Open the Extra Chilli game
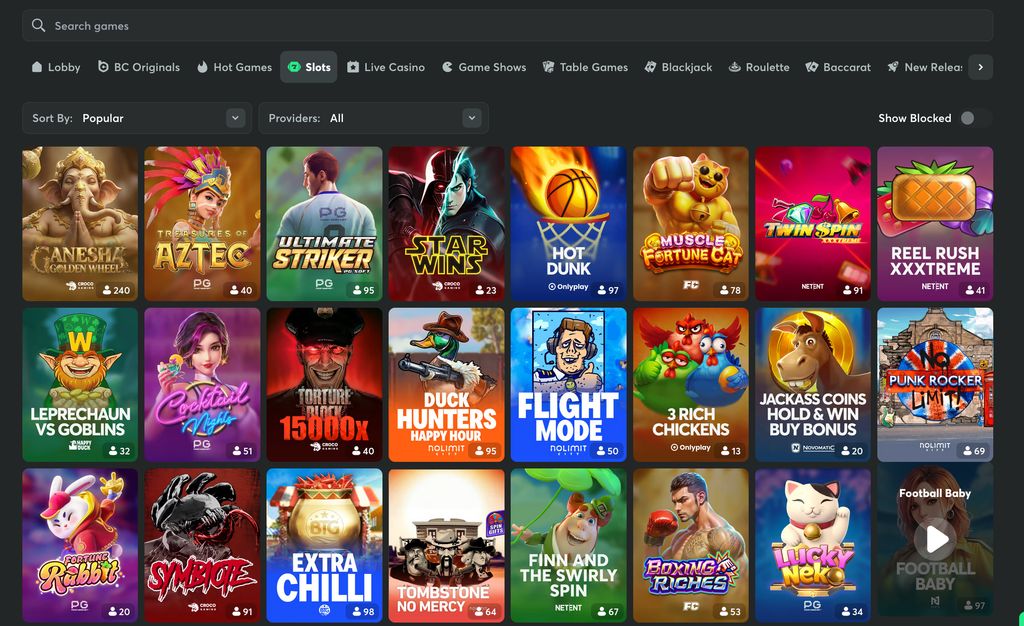Image resolution: width=1024 pixels, height=626 pixels. point(325,546)
